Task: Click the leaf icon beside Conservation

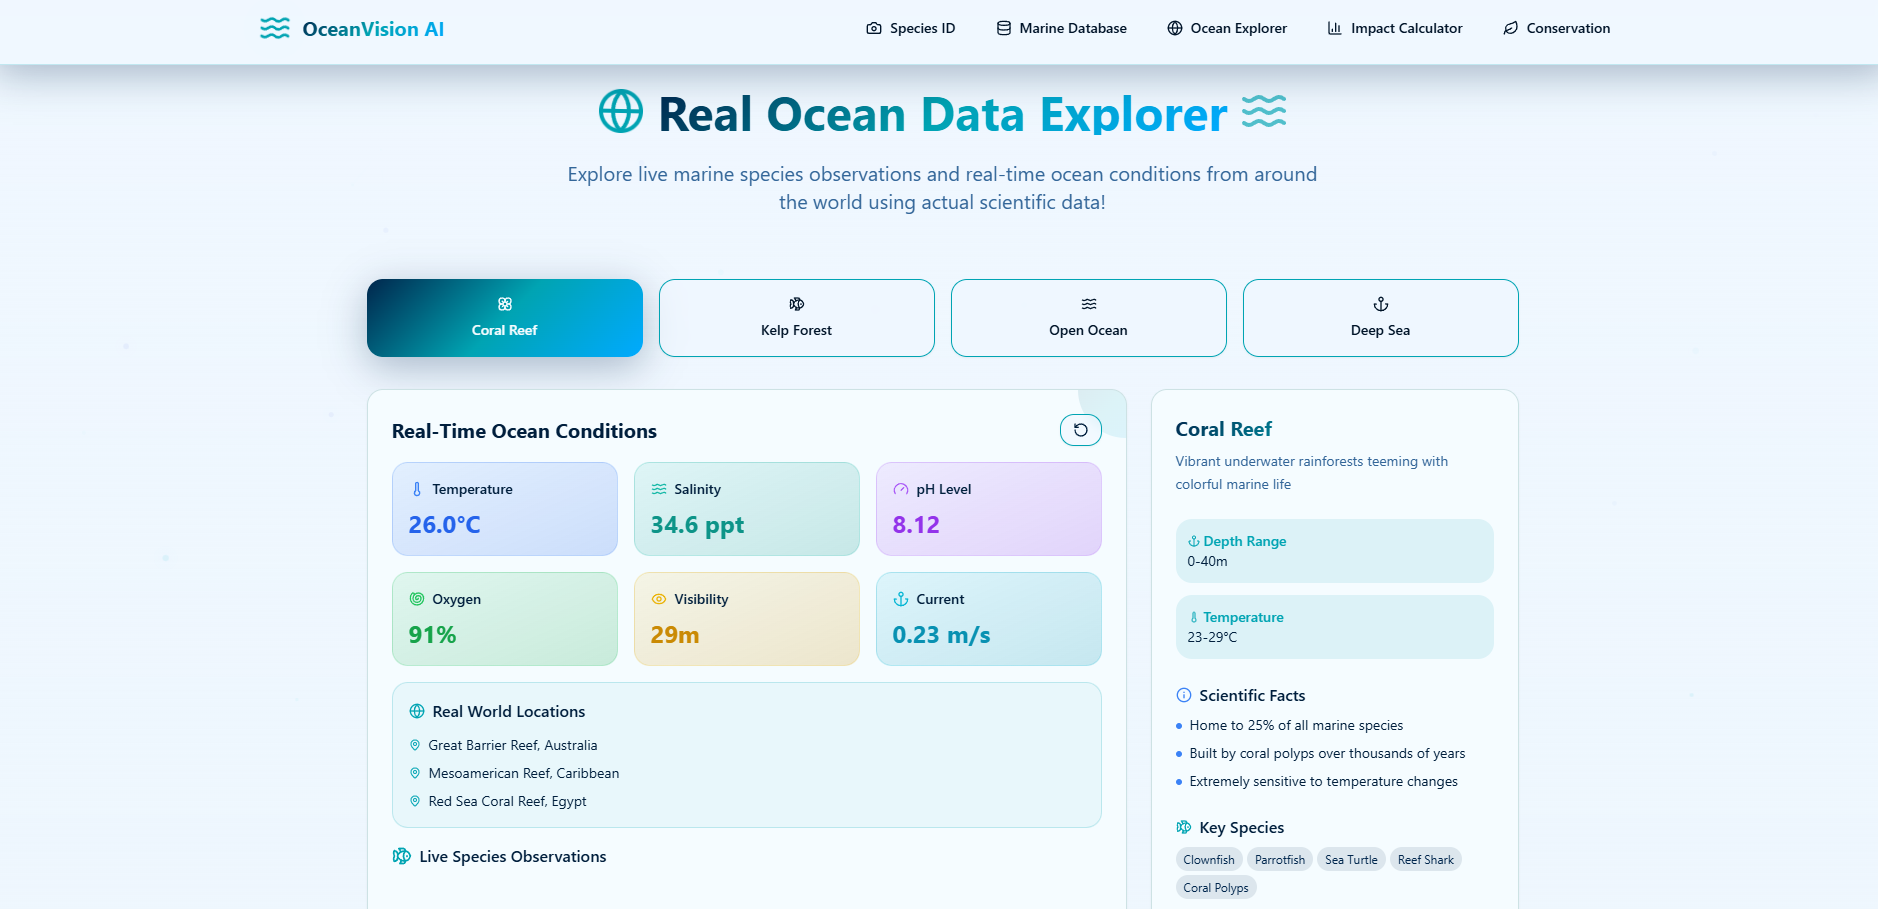Action: 1511,28
